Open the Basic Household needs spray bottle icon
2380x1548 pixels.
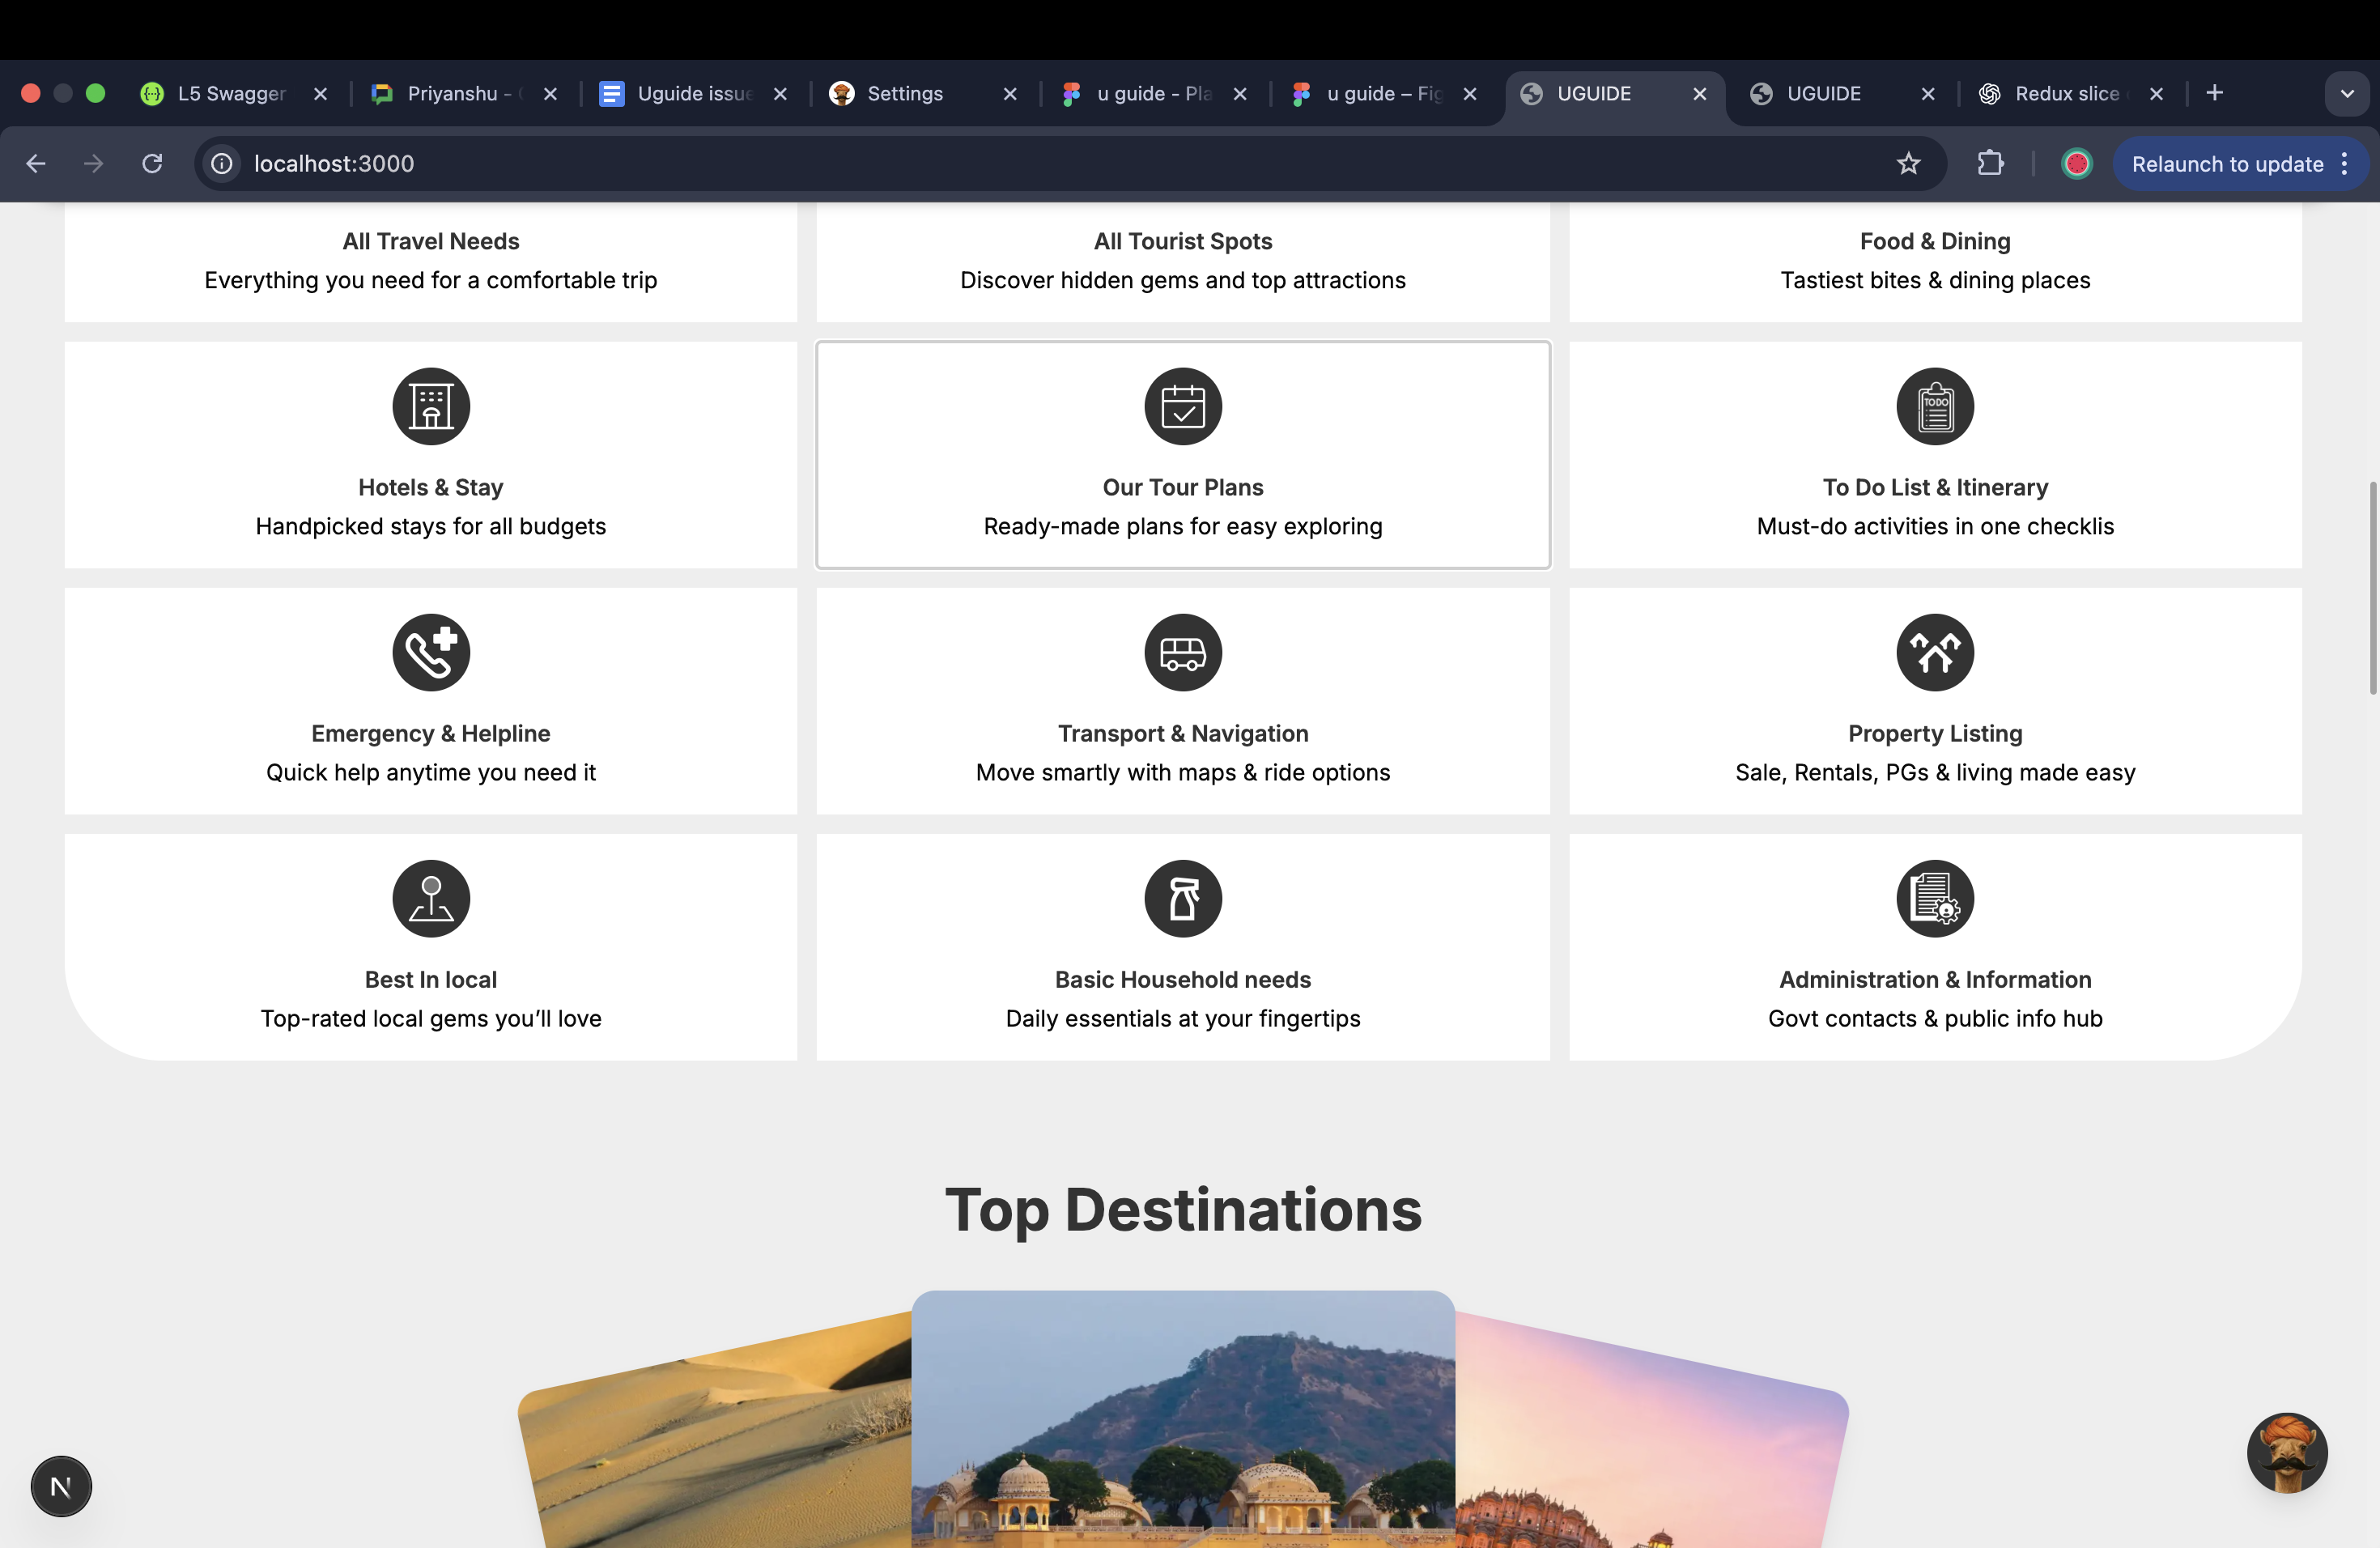pyautogui.click(x=1183, y=898)
